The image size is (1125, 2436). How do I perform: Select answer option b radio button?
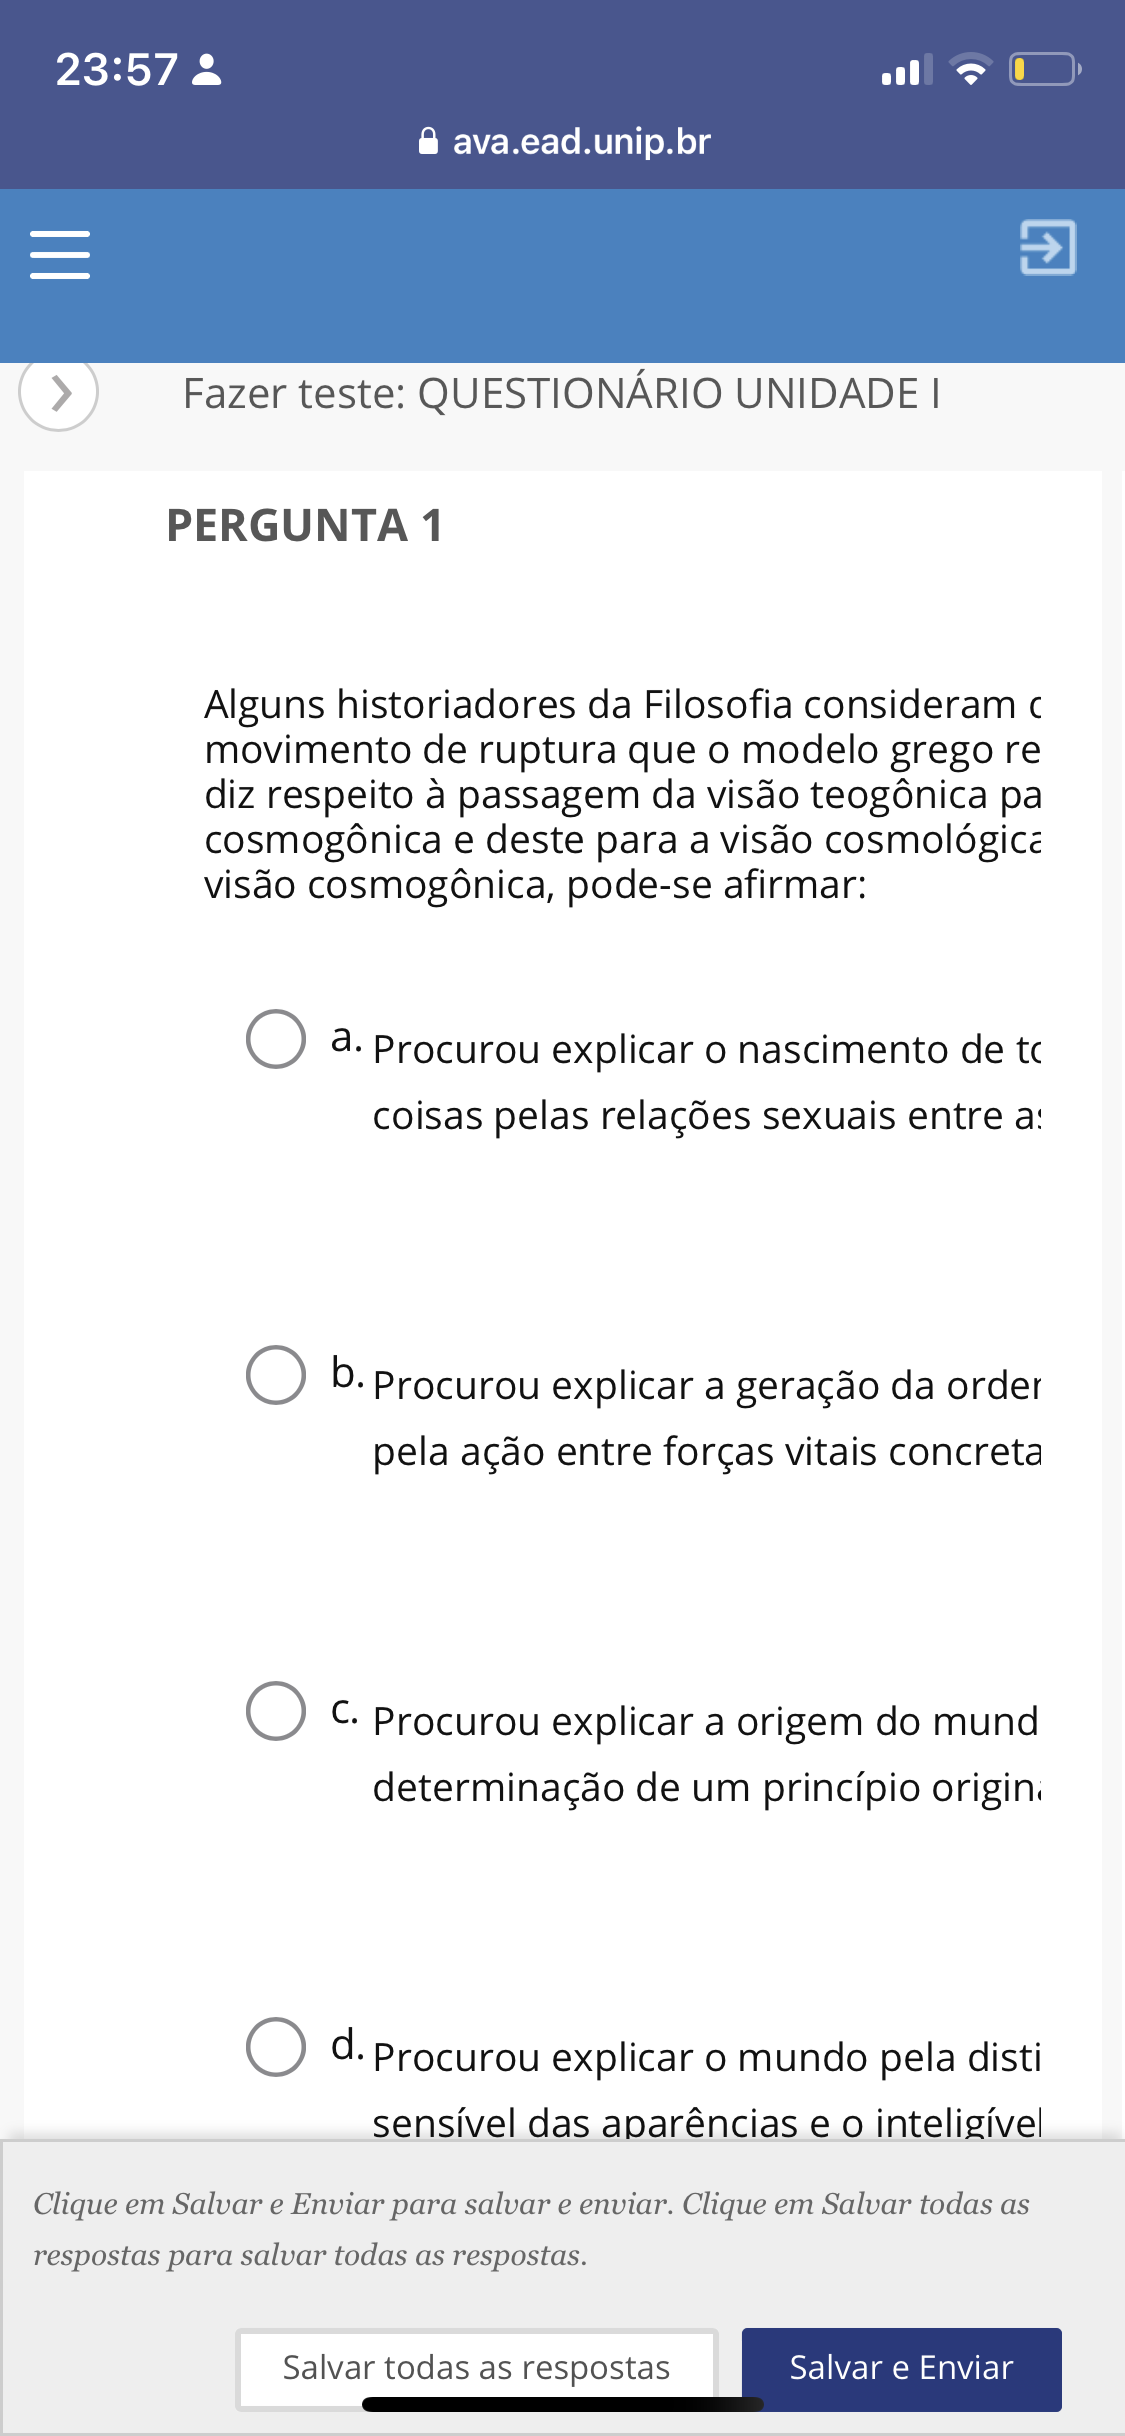click(276, 1375)
